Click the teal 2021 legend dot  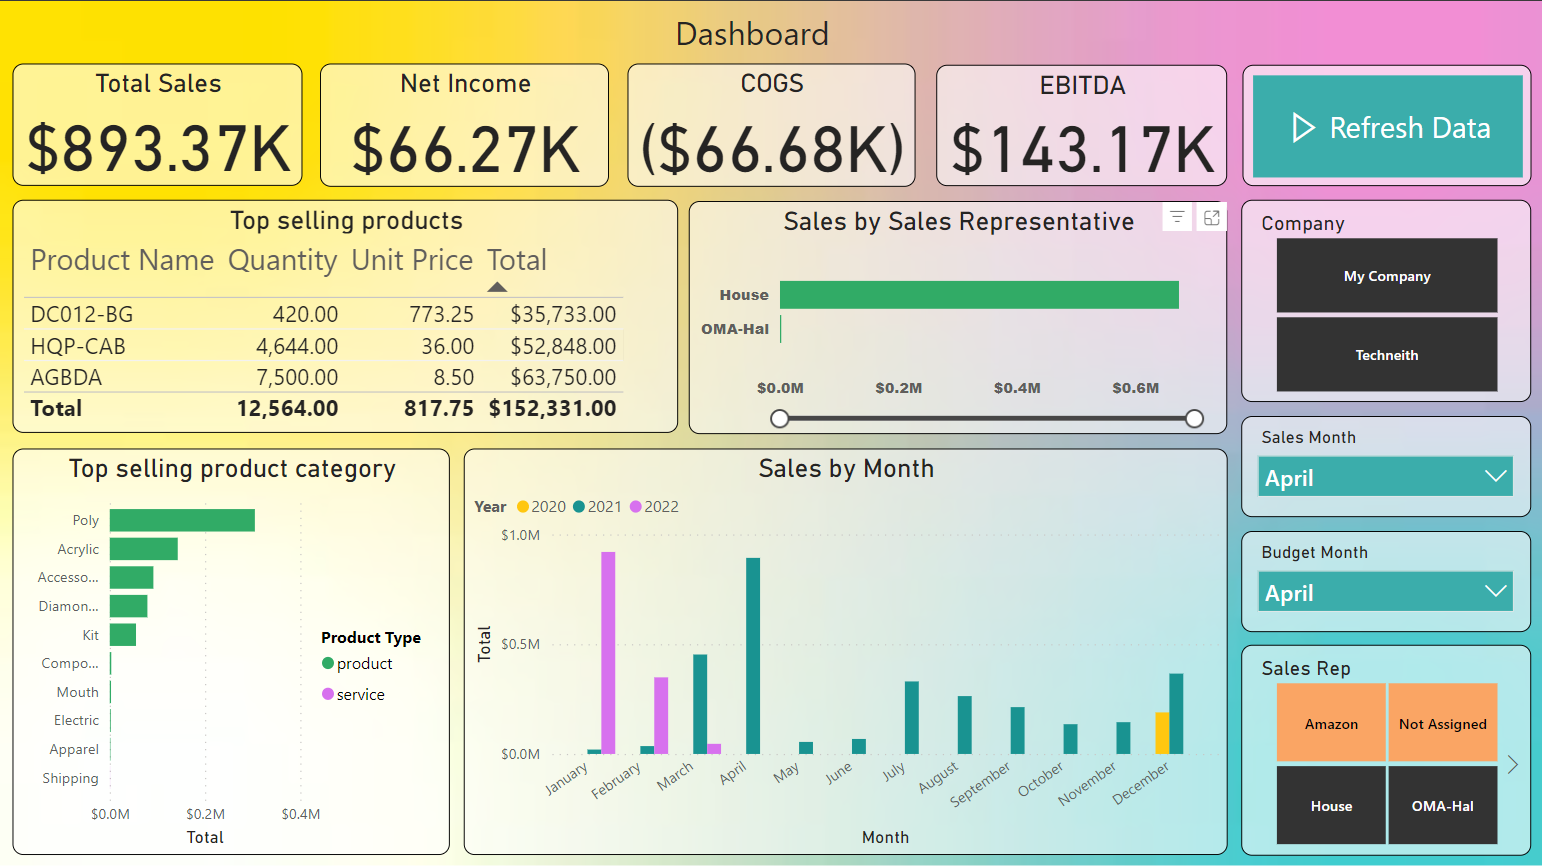click(579, 507)
